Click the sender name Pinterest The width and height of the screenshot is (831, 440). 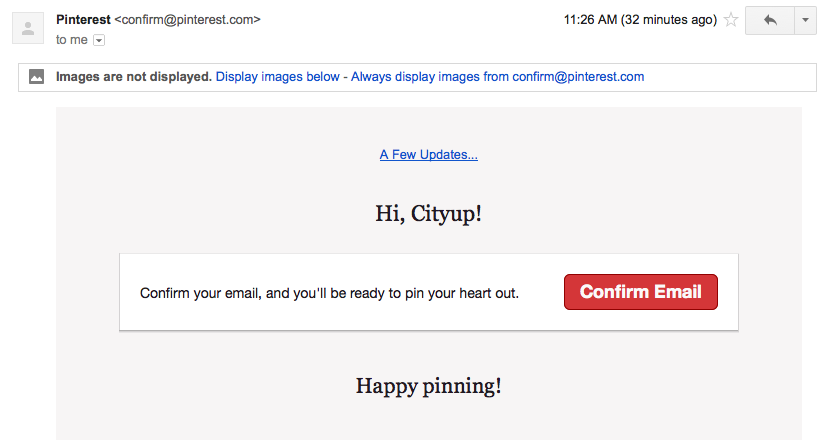click(x=83, y=20)
